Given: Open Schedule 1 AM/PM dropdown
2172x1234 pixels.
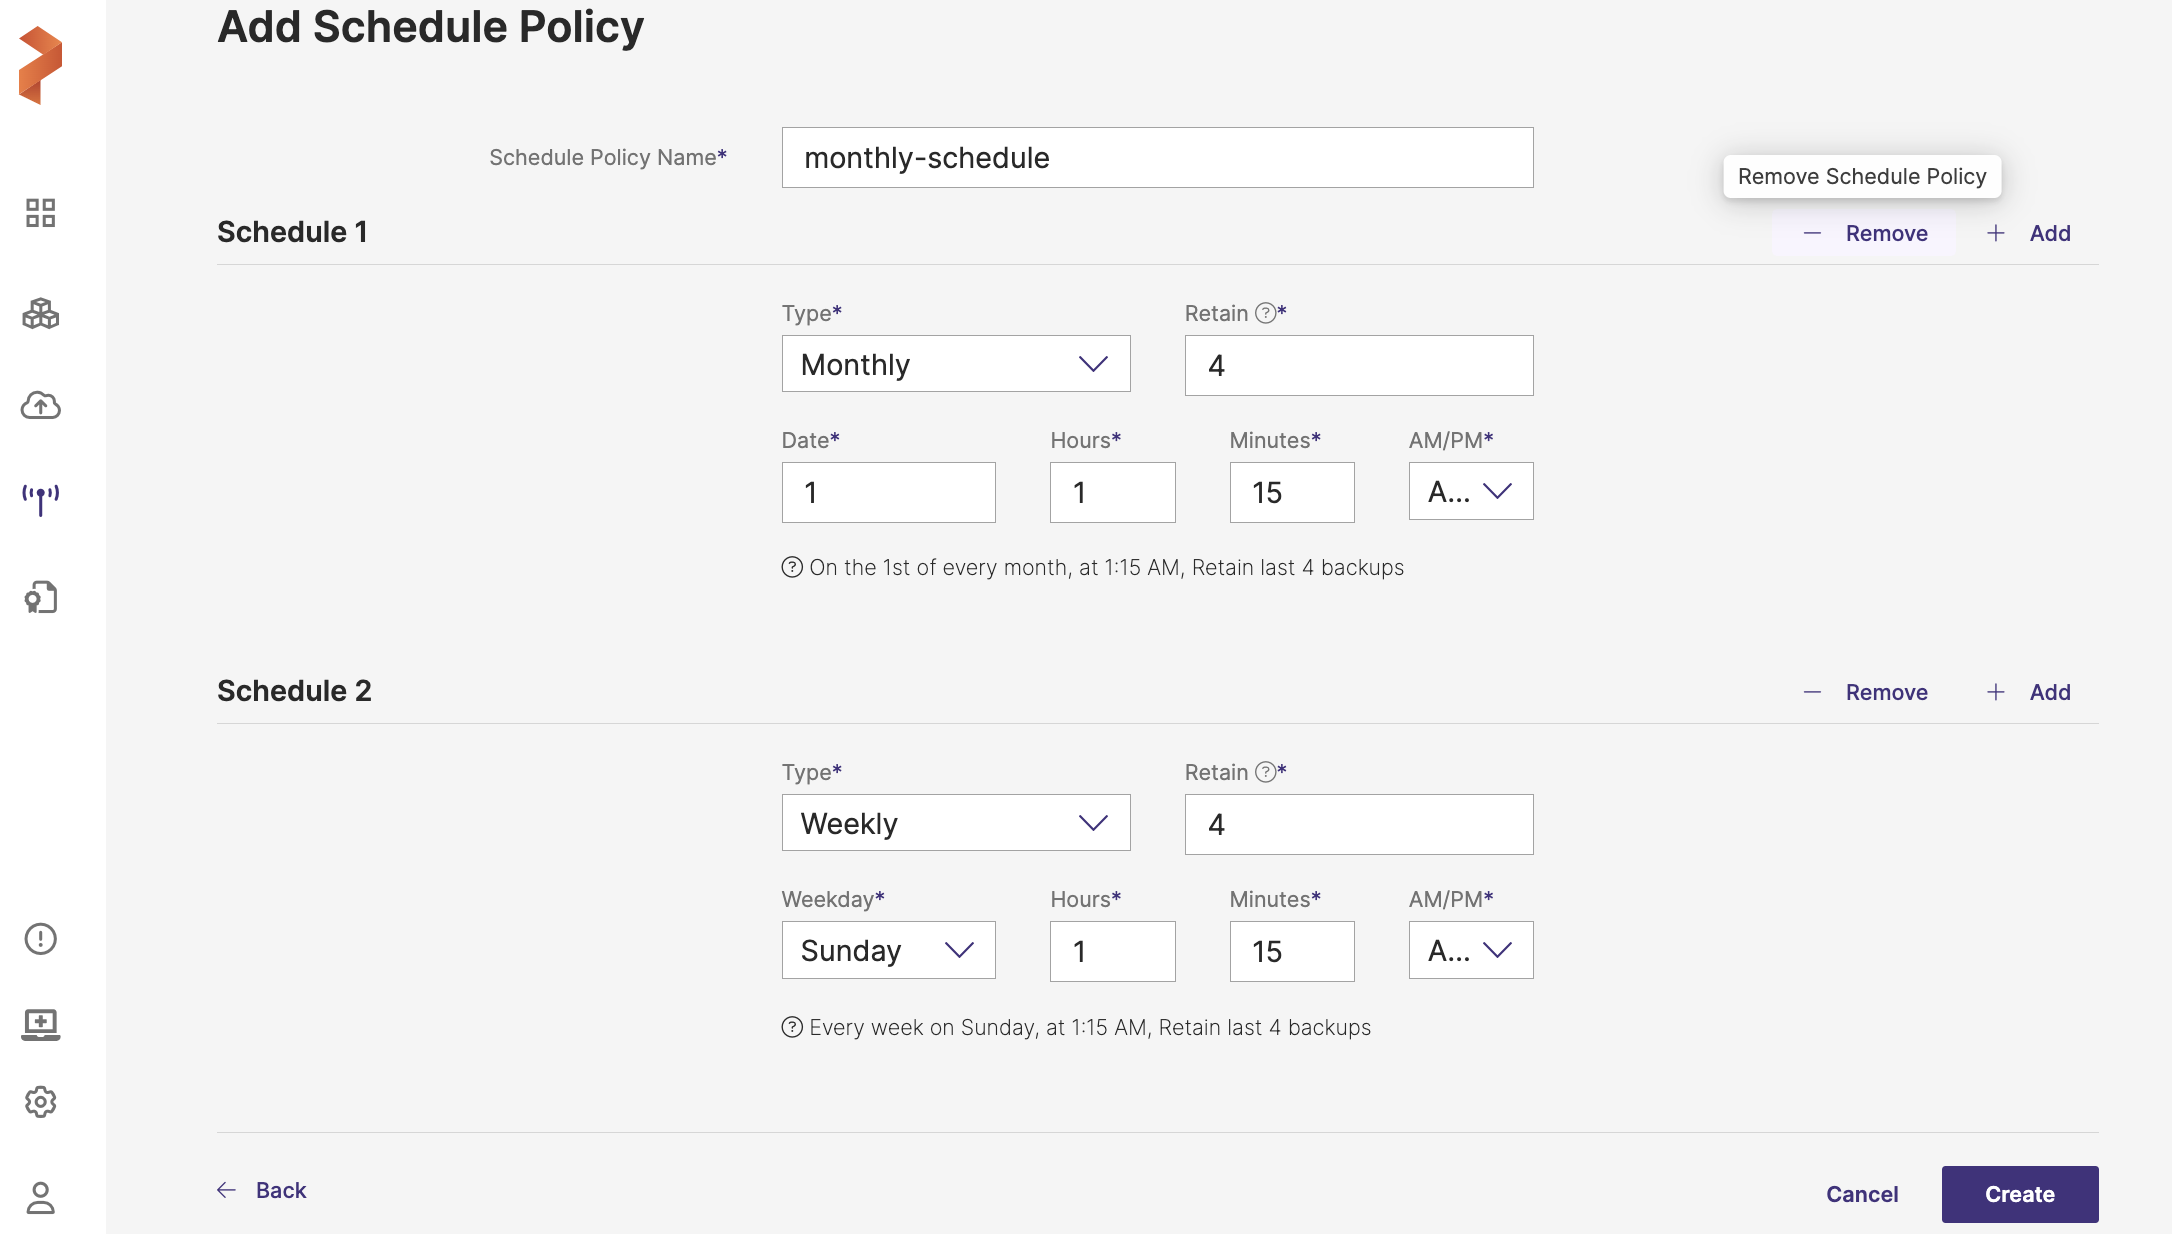Looking at the screenshot, I should tap(1470, 491).
